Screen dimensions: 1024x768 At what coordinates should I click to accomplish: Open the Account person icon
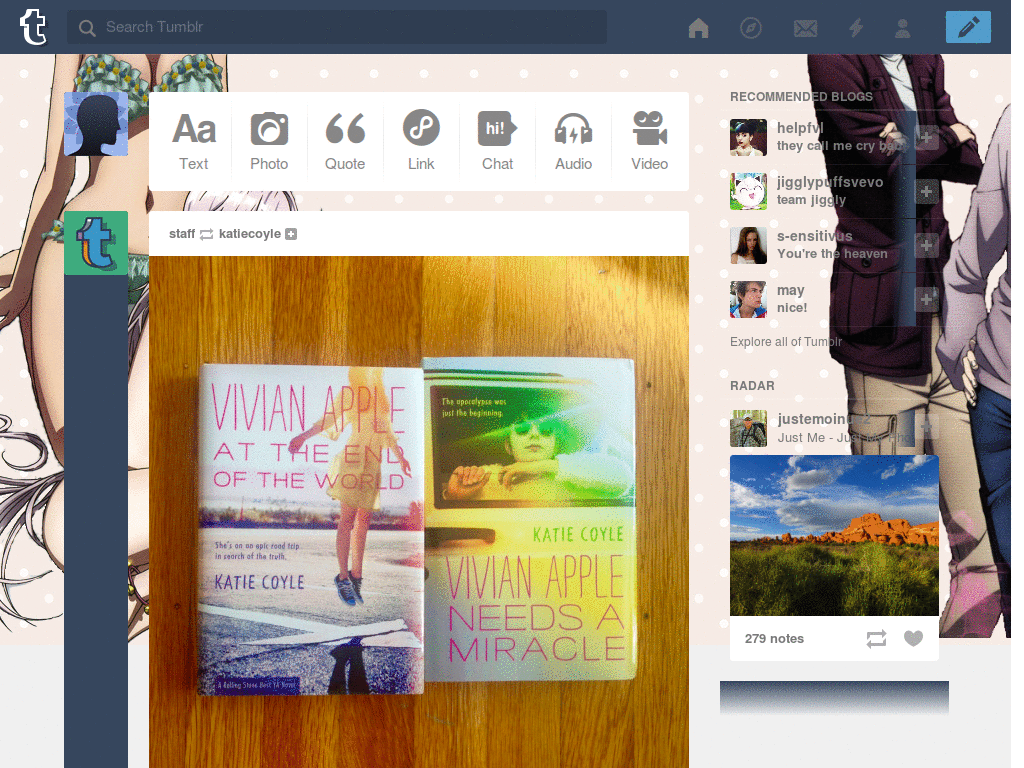(903, 27)
